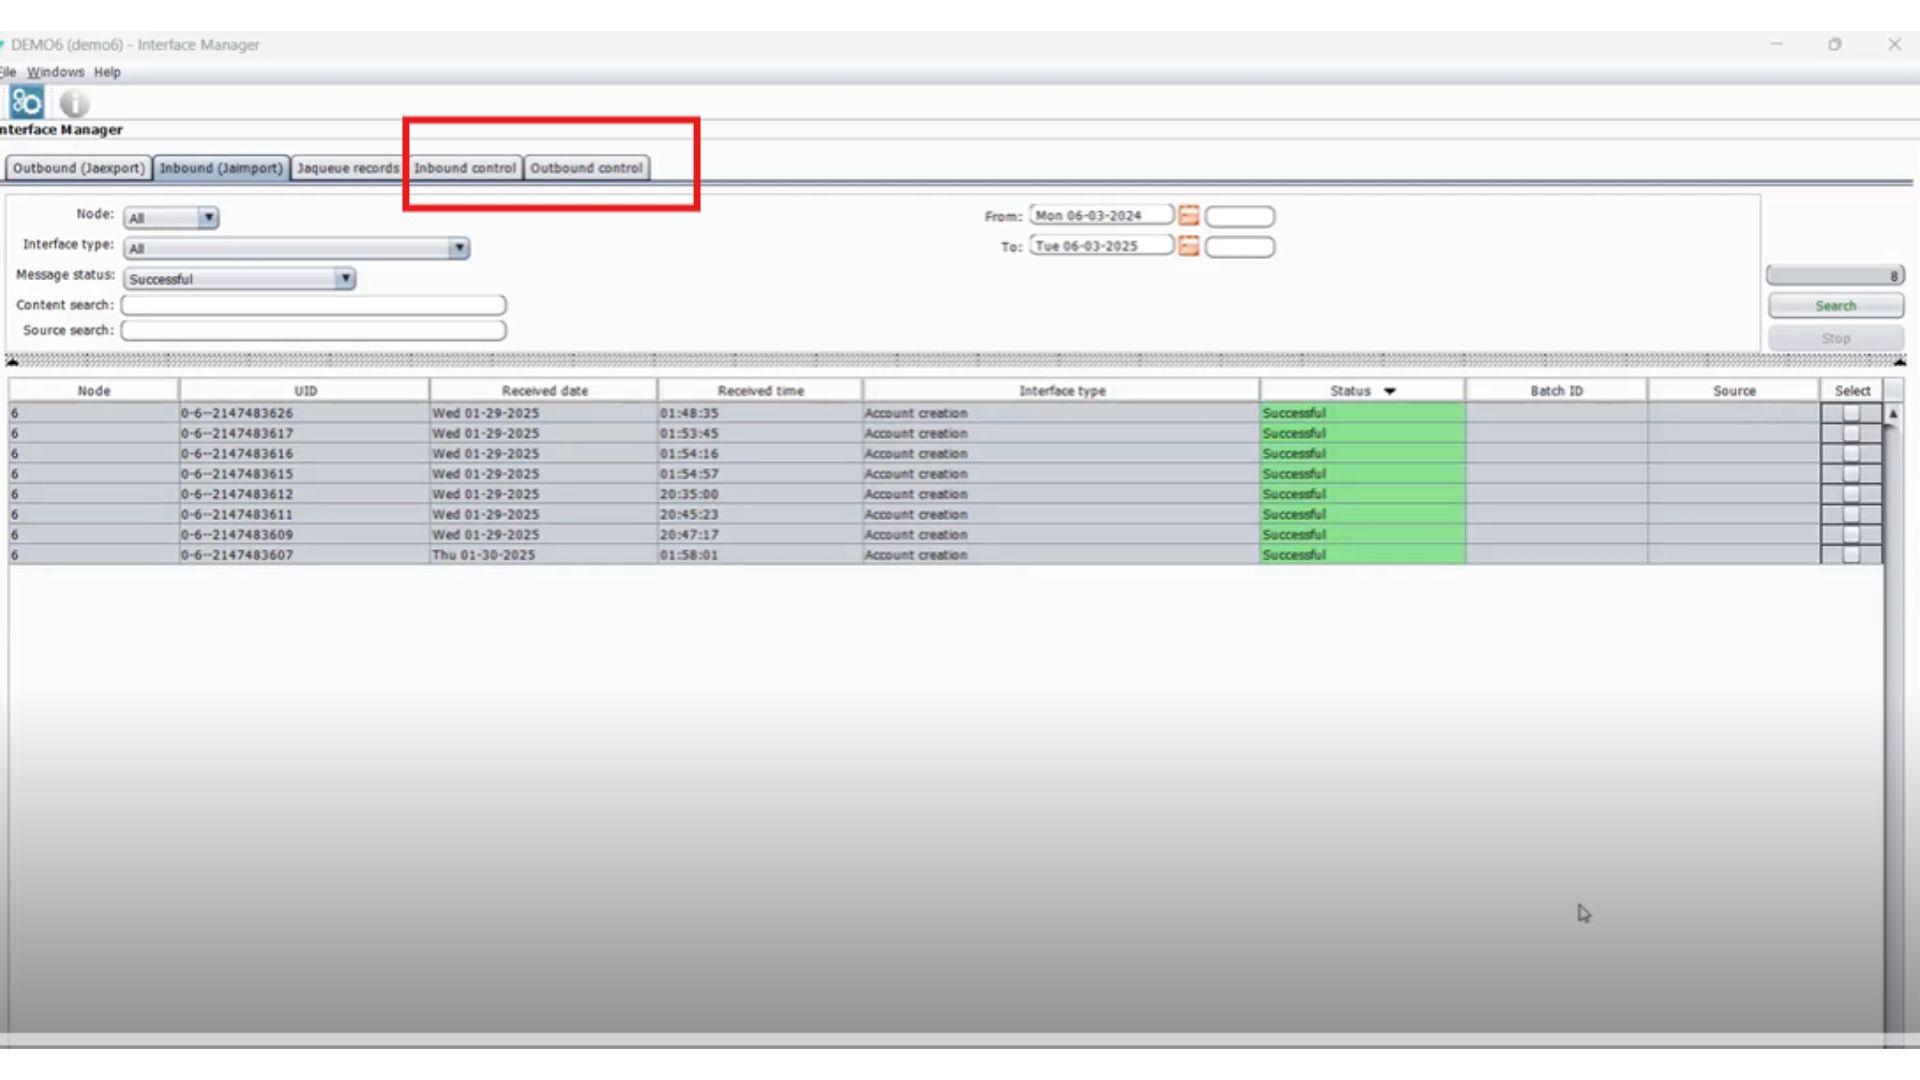Viewport: 1920px width, 1080px height.
Task: Click the received time 01:54:16 cell
Action: pos(760,454)
